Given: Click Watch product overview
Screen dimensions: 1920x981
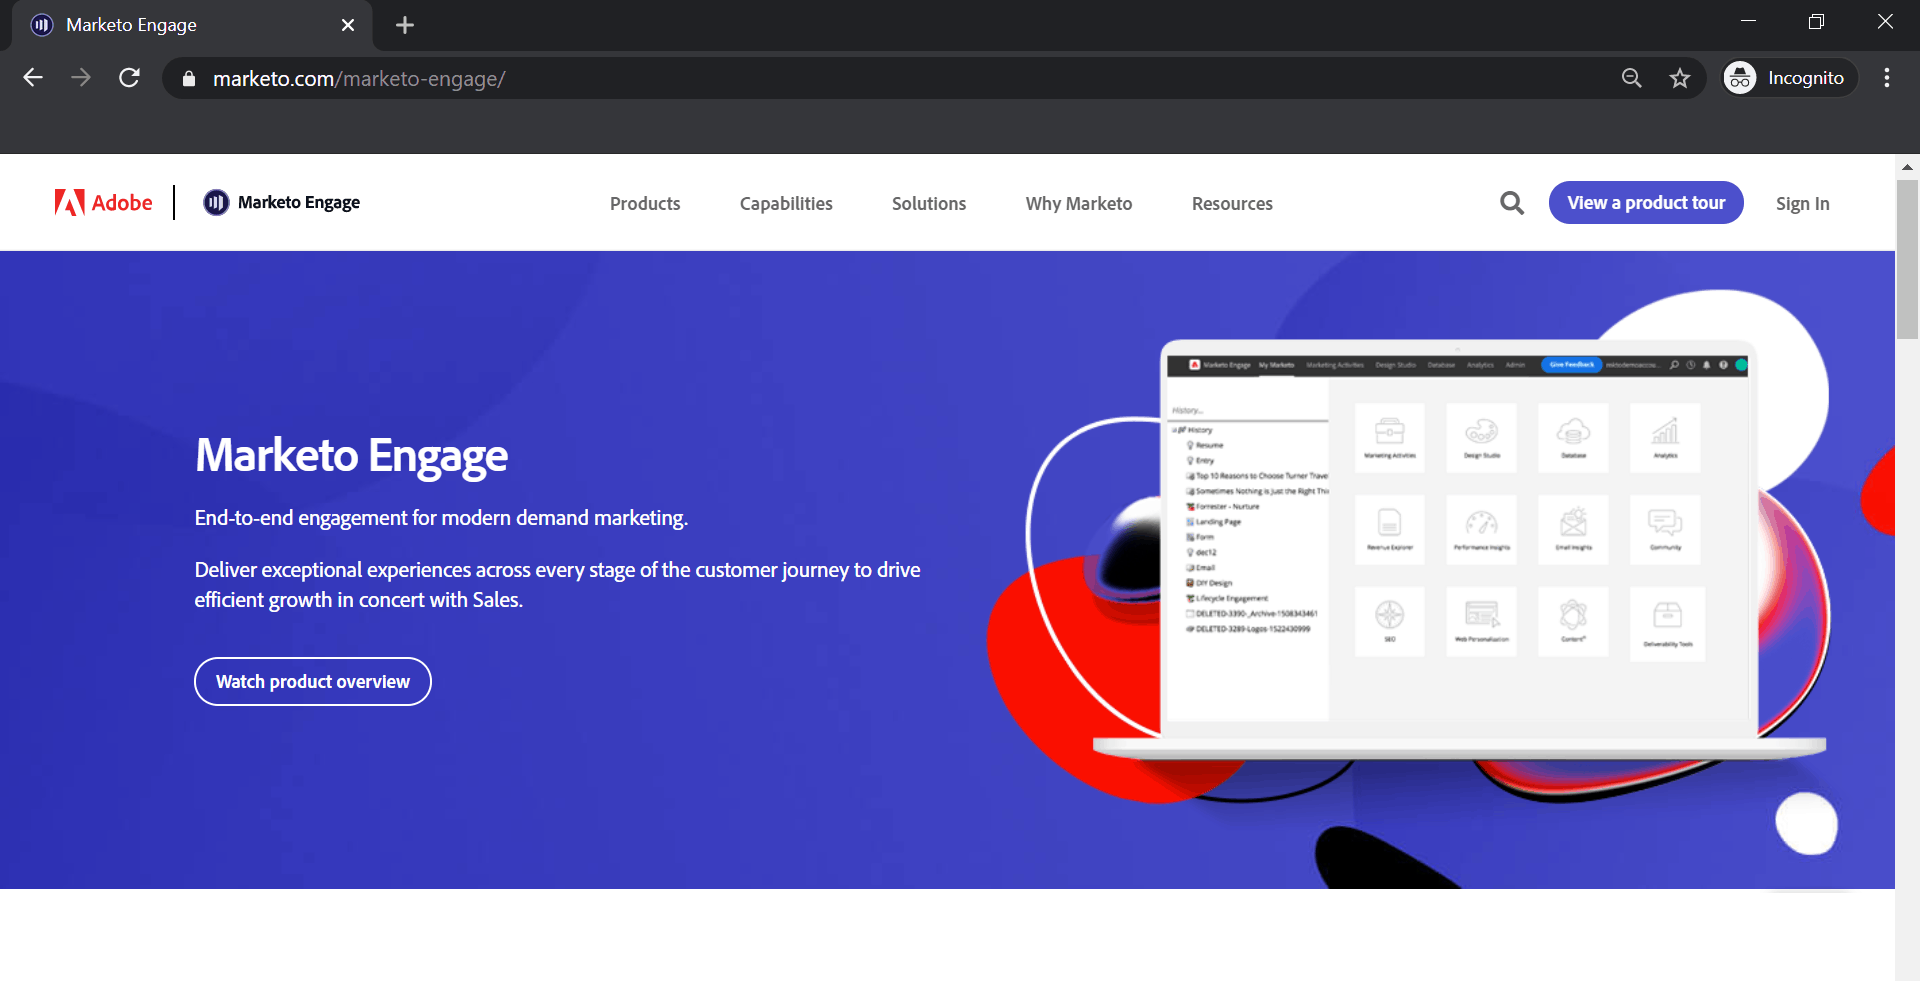Looking at the screenshot, I should click(312, 681).
